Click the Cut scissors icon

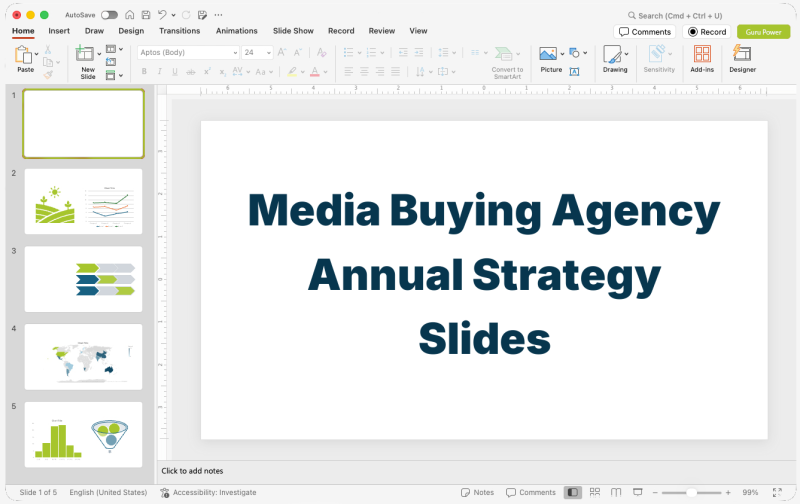click(x=47, y=49)
